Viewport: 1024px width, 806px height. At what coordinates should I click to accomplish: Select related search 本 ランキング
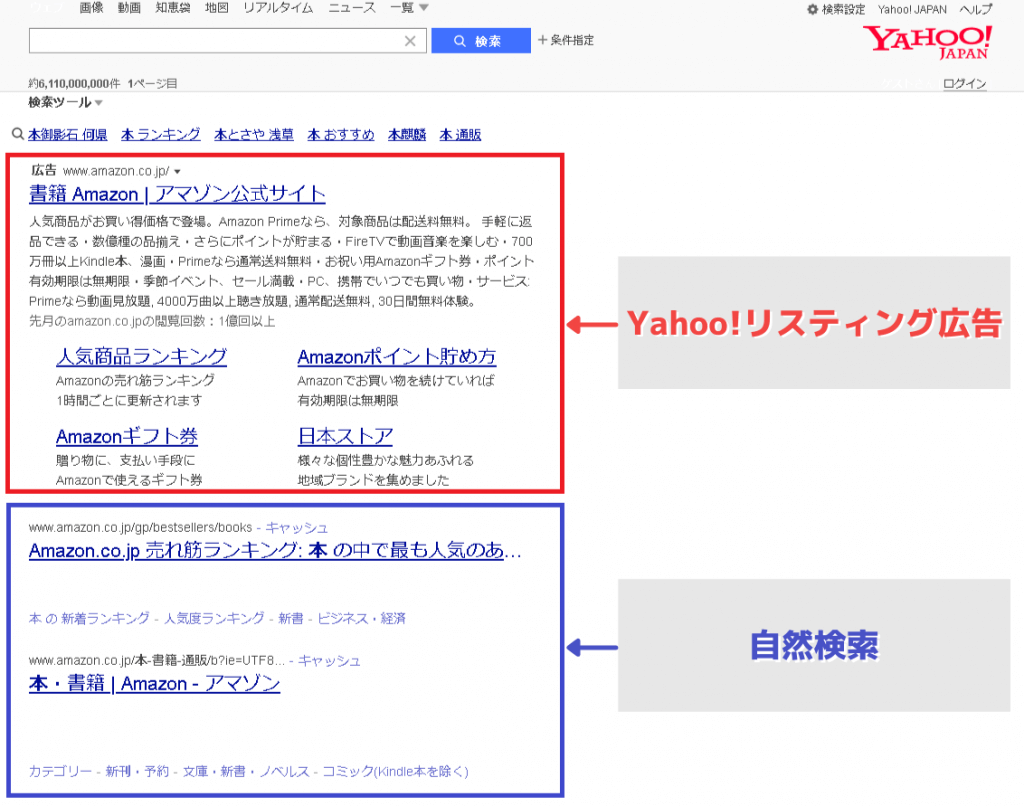pyautogui.click(x=161, y=135)
